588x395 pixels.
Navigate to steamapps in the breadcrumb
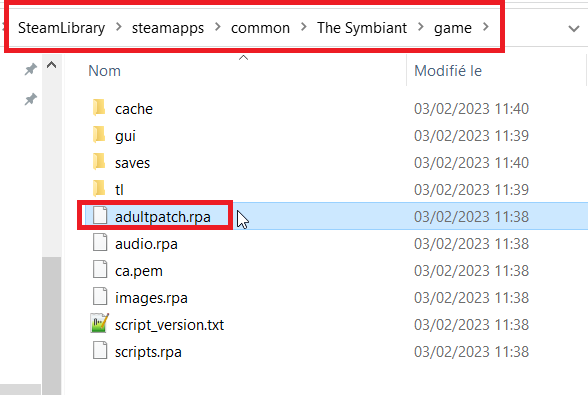click(x=168, y=28)
